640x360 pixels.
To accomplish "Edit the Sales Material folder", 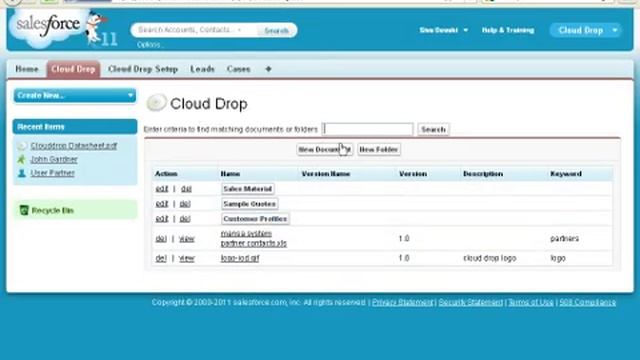I will (162, 189).
